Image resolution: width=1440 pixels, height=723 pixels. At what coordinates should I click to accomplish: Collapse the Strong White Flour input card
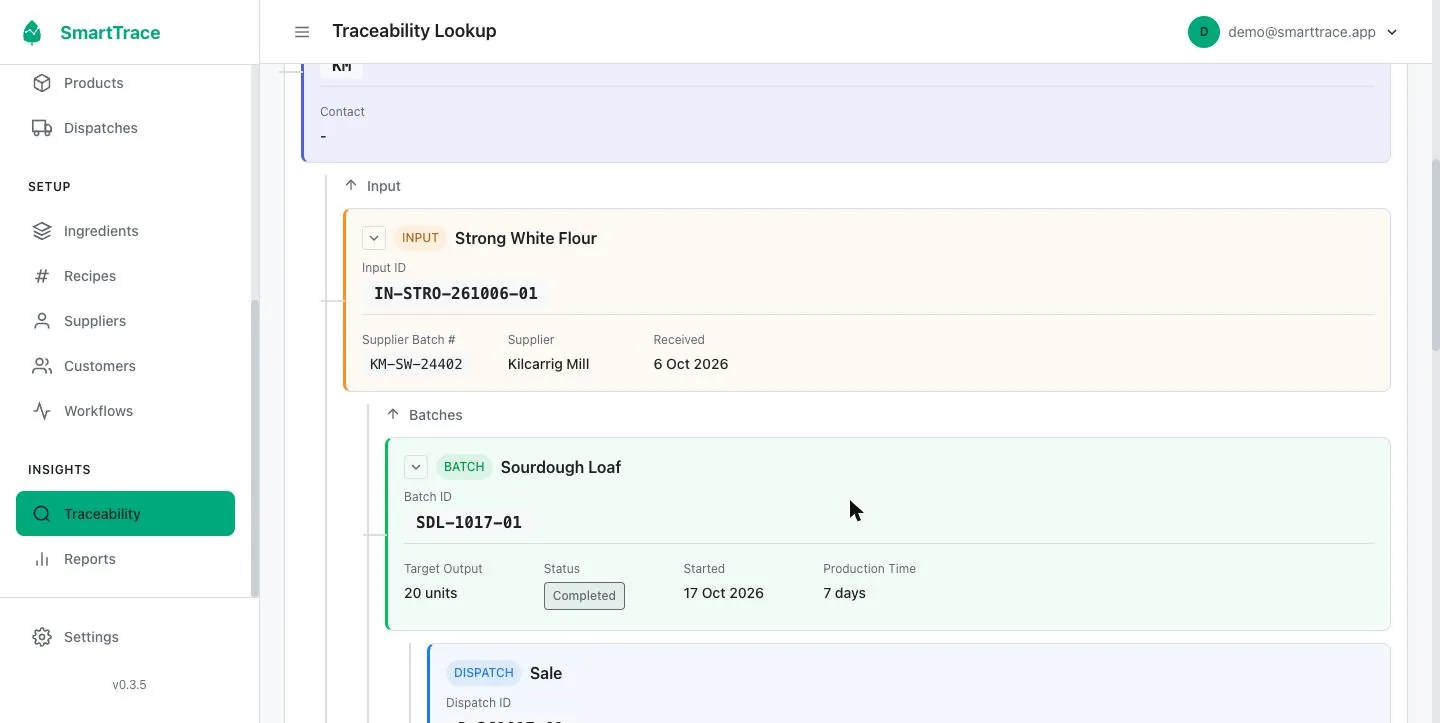point(374,238)
